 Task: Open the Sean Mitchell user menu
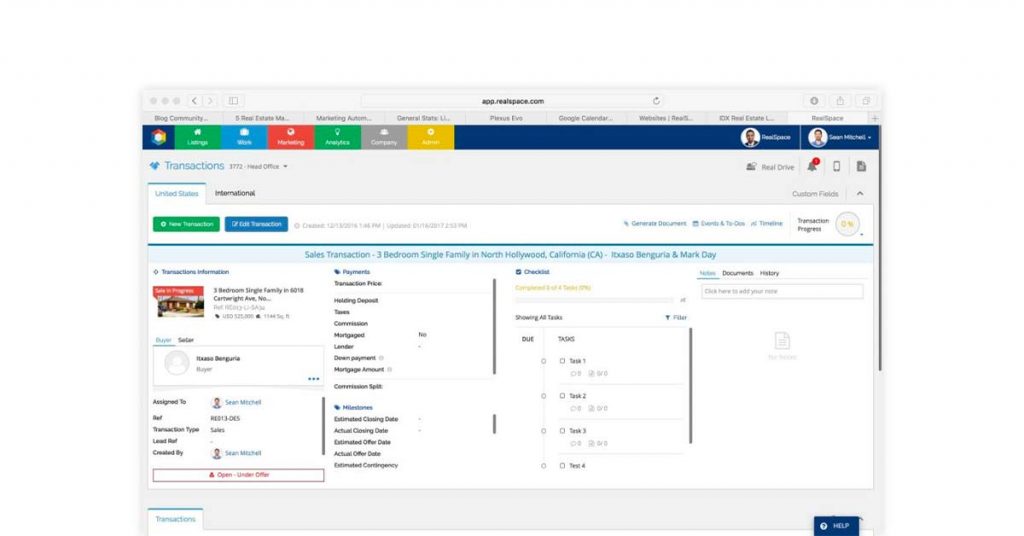click(842, 137)
